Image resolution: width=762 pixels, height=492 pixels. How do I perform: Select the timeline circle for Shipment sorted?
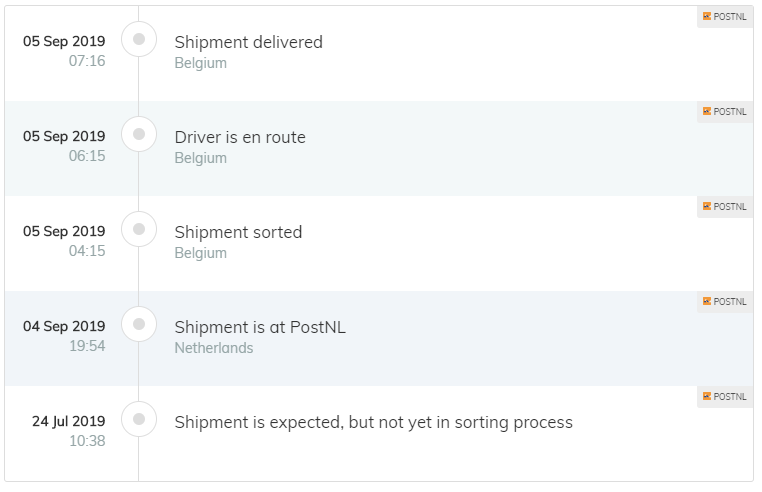pyautogui.click(x=139, y=229)
